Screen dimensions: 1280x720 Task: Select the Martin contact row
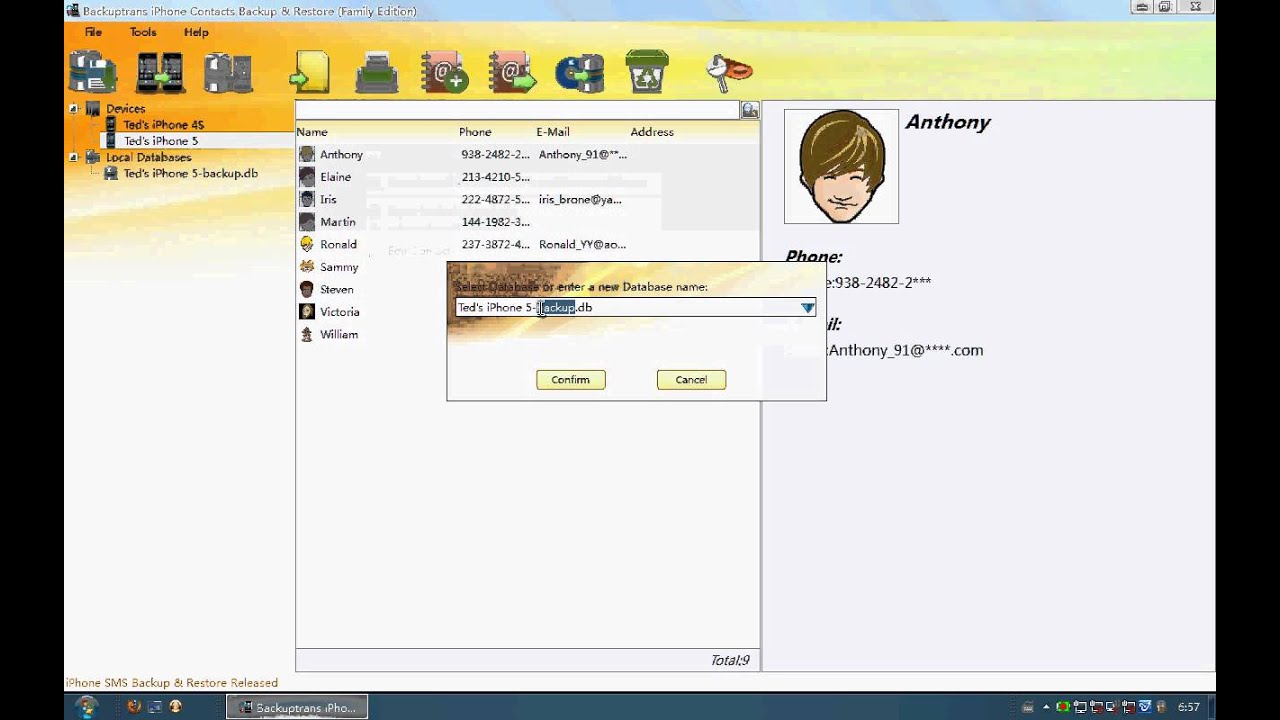tap(527, 222)
